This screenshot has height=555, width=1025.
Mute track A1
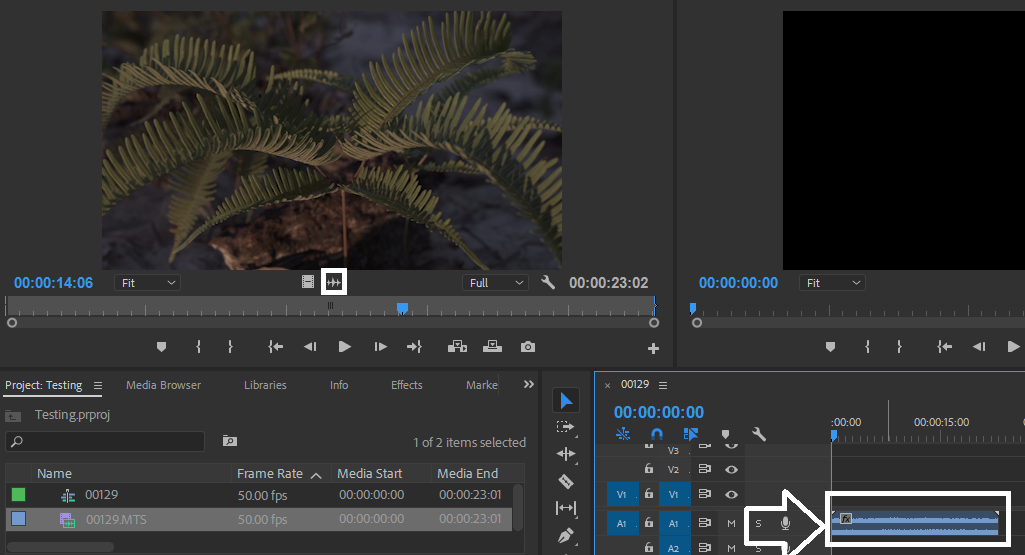coord(731,523)
